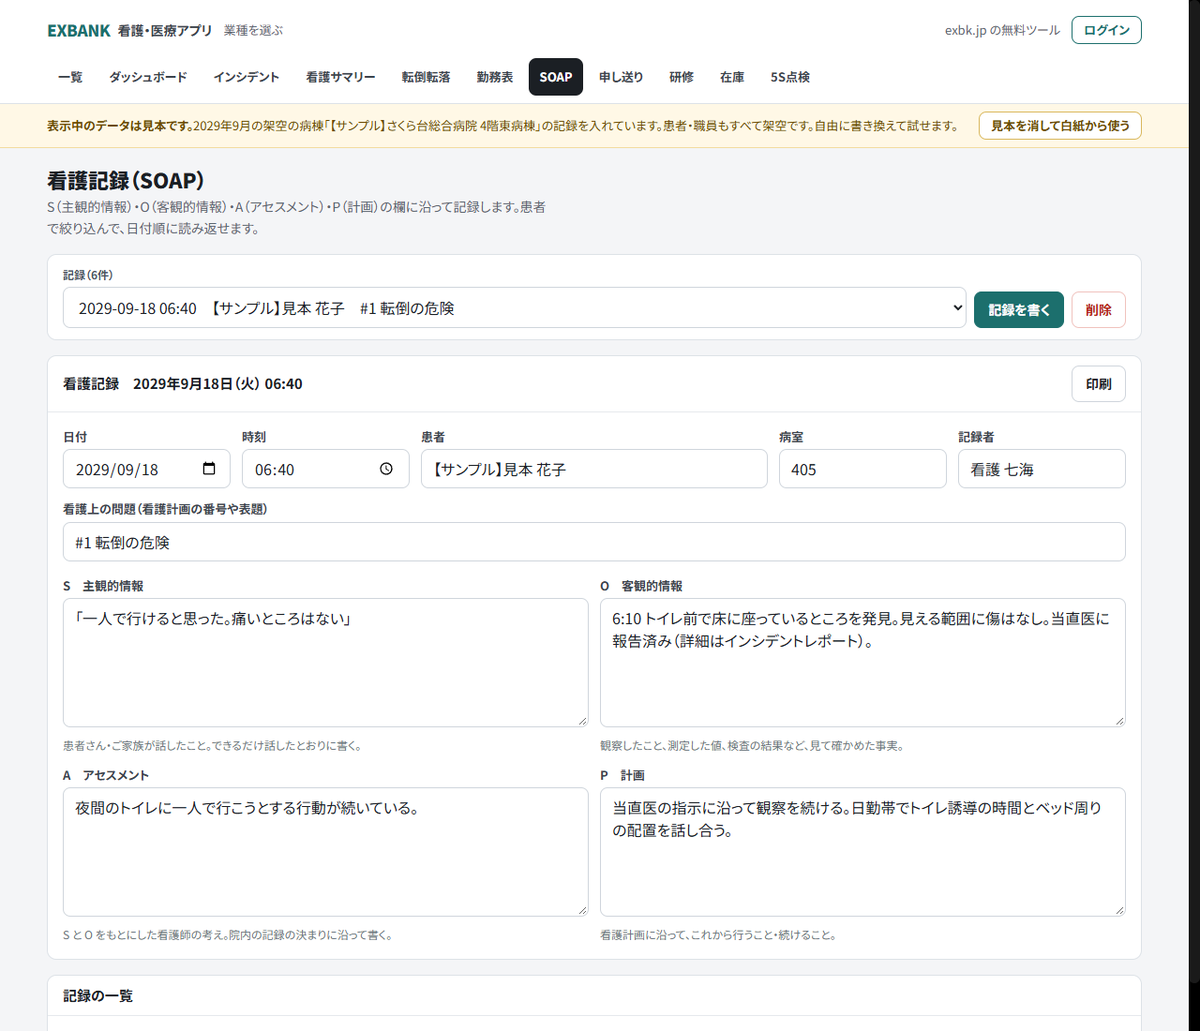Click the hint 看護計画に沿って、これから行うこと
Screen dimensions: 1200x1031
coord(718,936)
